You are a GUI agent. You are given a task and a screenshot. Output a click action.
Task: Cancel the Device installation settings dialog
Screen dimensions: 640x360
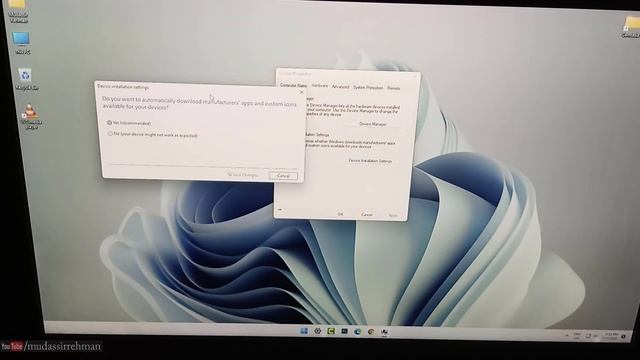(x=283, y=176)
